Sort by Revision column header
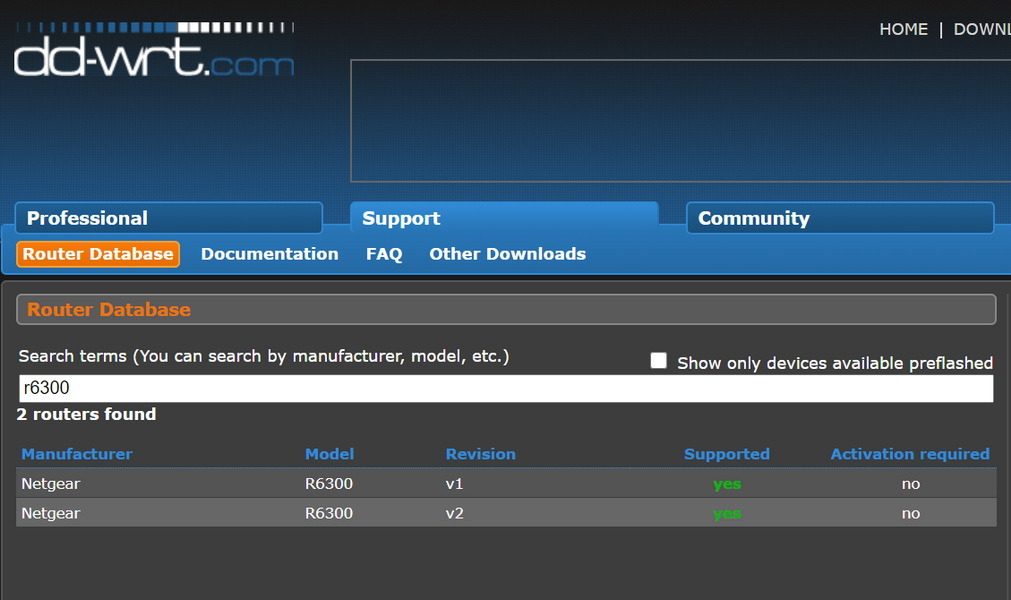Image resolution: width=1011 pixels, height=600 pixels. 480,454
